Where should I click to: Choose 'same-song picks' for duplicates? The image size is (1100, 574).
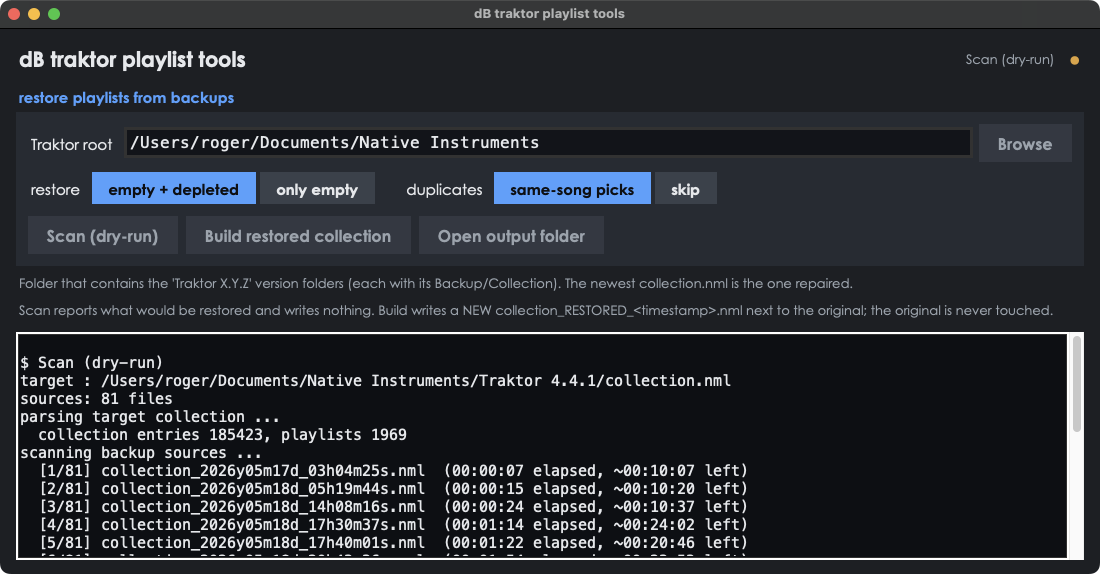click(x=572, y=189)
